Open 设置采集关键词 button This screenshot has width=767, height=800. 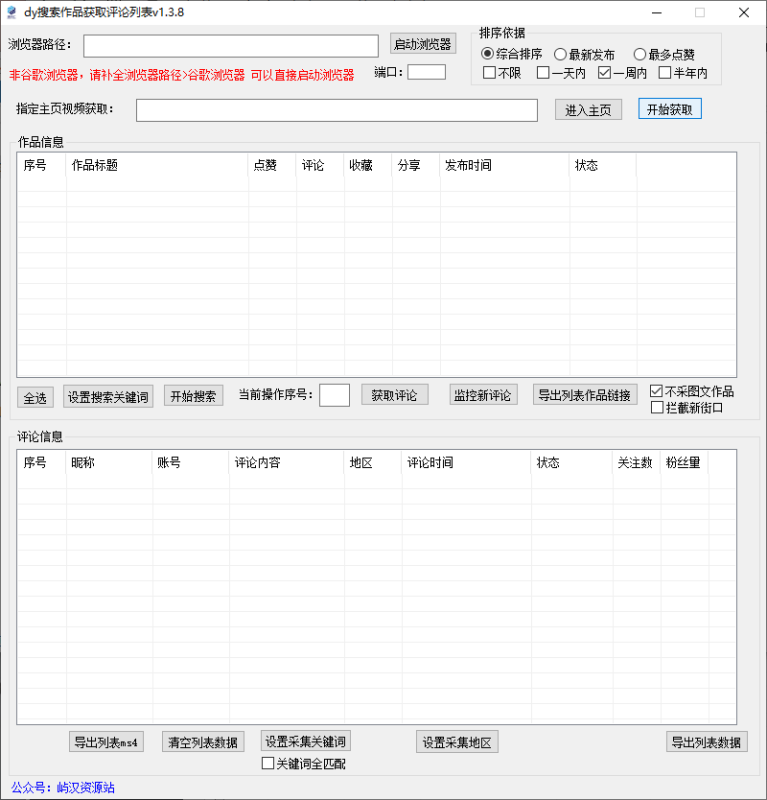pyautogui.click(x=306, y=741)
